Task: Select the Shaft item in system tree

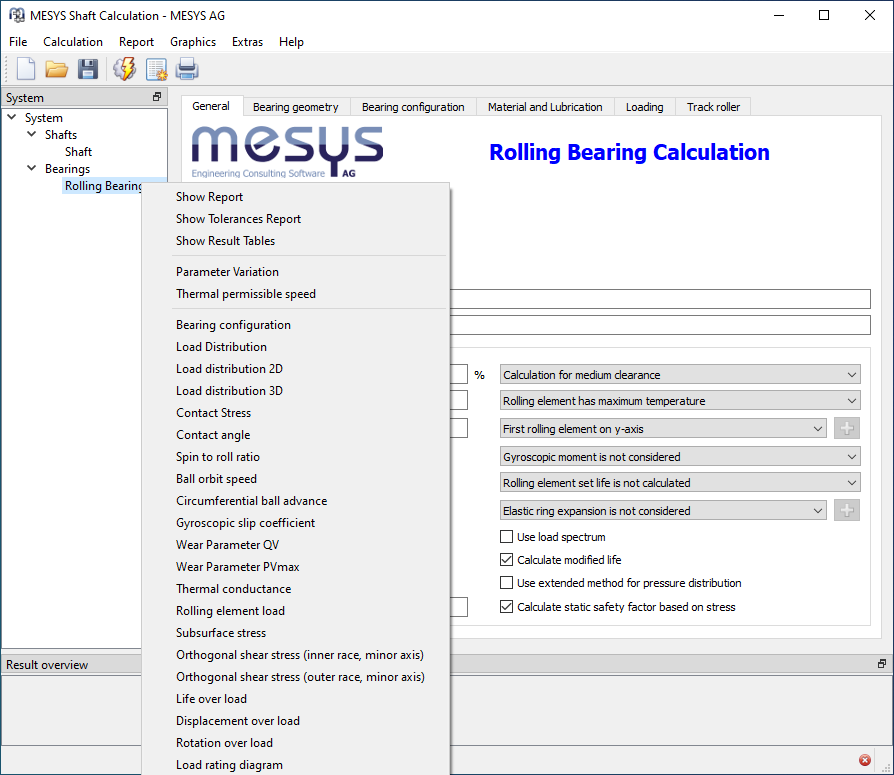Action: 78,152
